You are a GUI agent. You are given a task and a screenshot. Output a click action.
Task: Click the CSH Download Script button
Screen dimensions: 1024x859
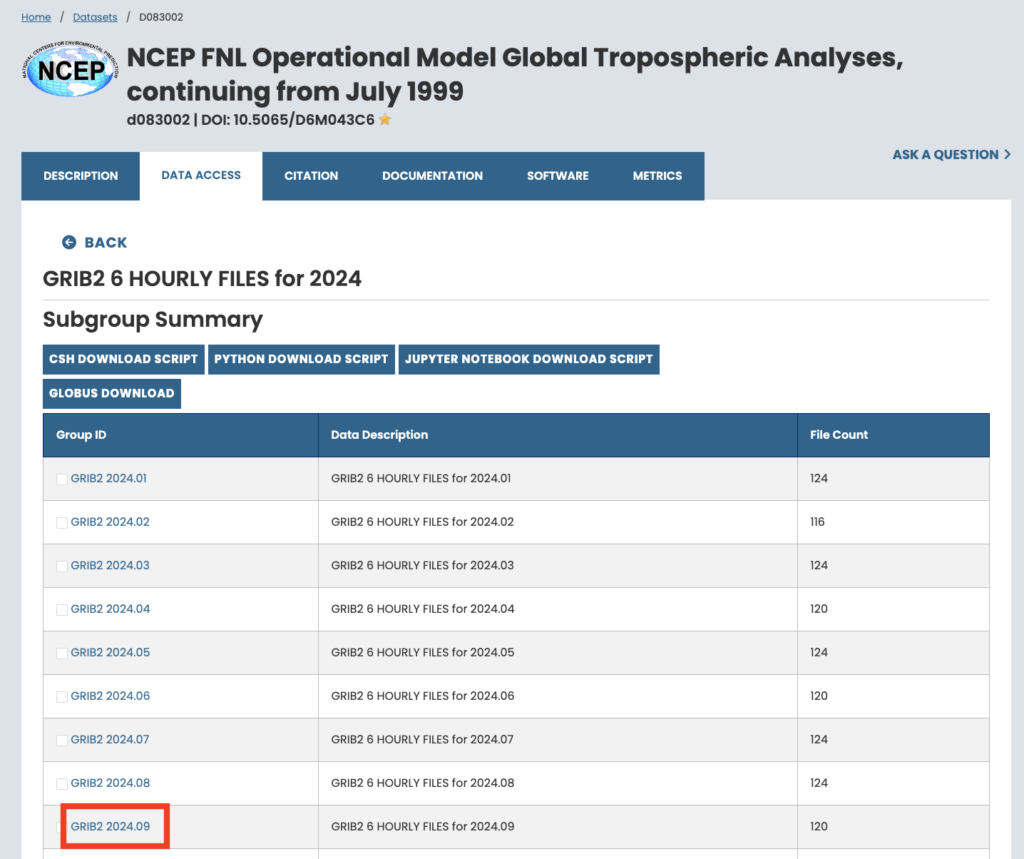pyautogui.click(x=123, y=359)
